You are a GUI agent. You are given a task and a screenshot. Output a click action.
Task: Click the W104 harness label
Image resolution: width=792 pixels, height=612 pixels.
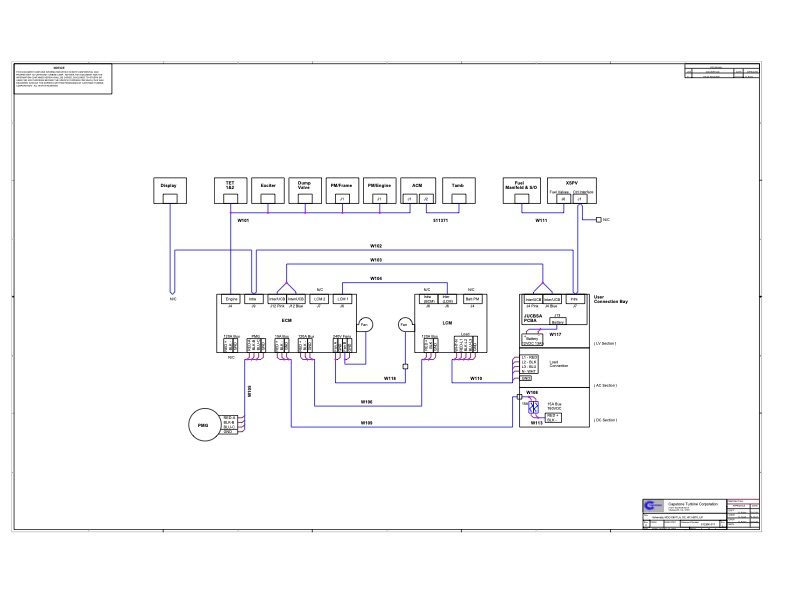click(x=376, y=278)
